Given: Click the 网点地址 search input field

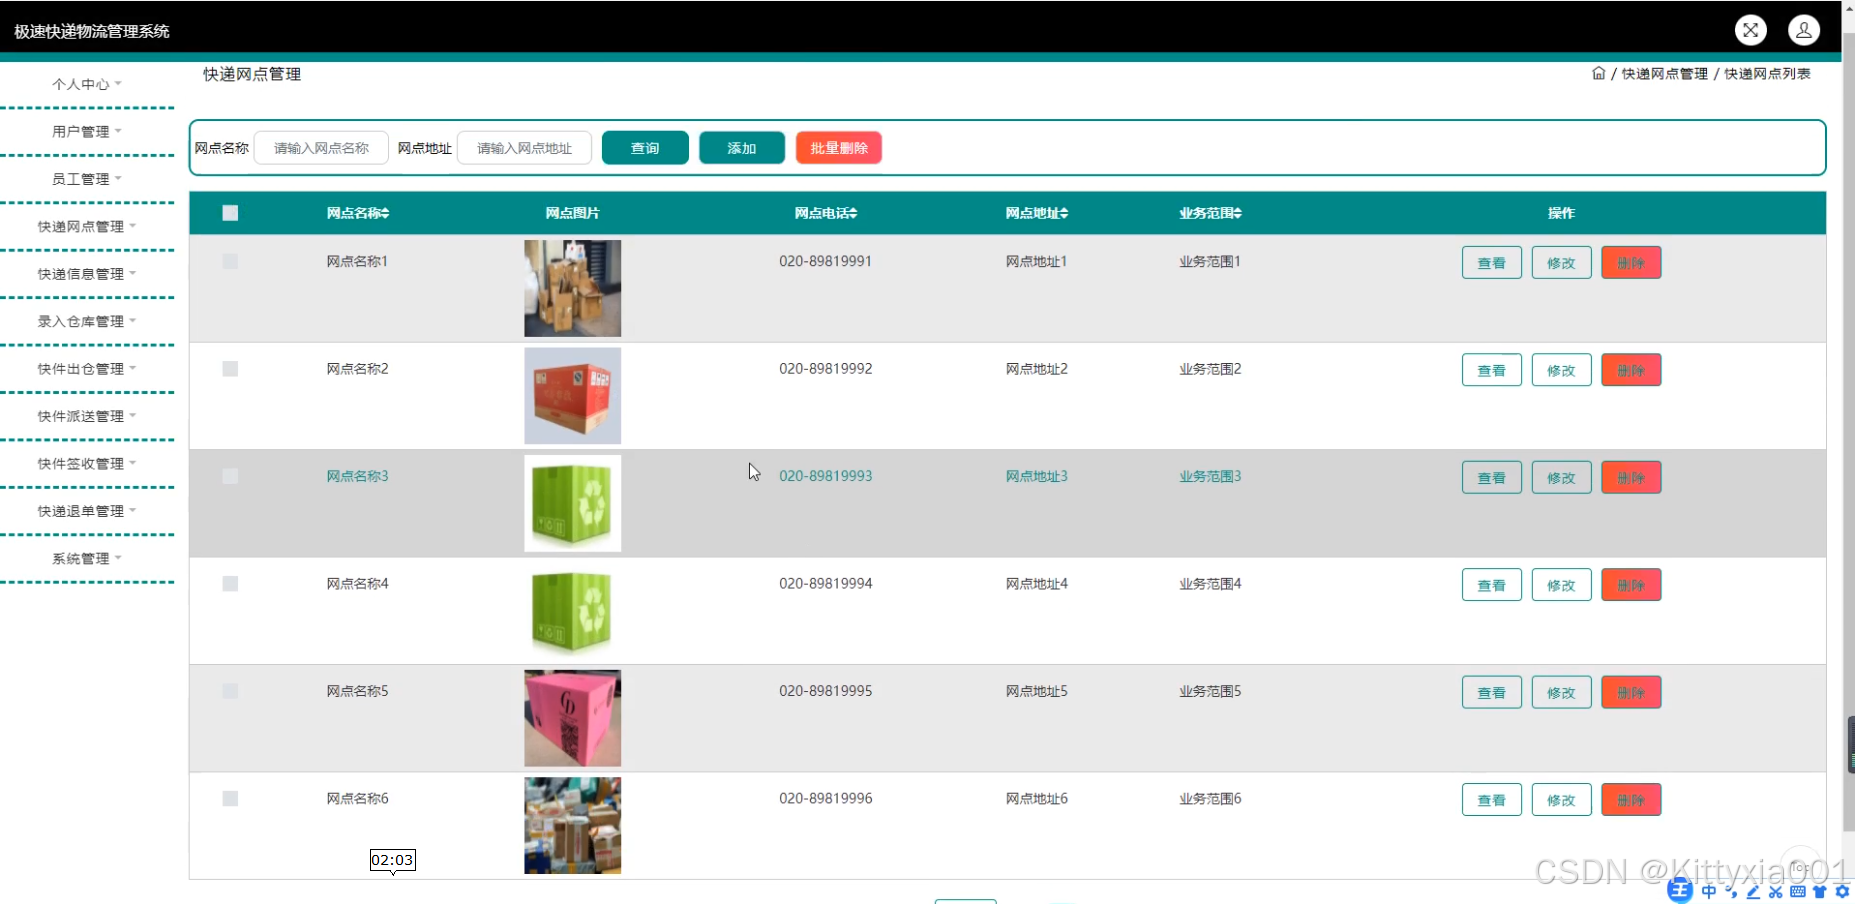Looking at the screenshot, I should [x=524, y=148].
